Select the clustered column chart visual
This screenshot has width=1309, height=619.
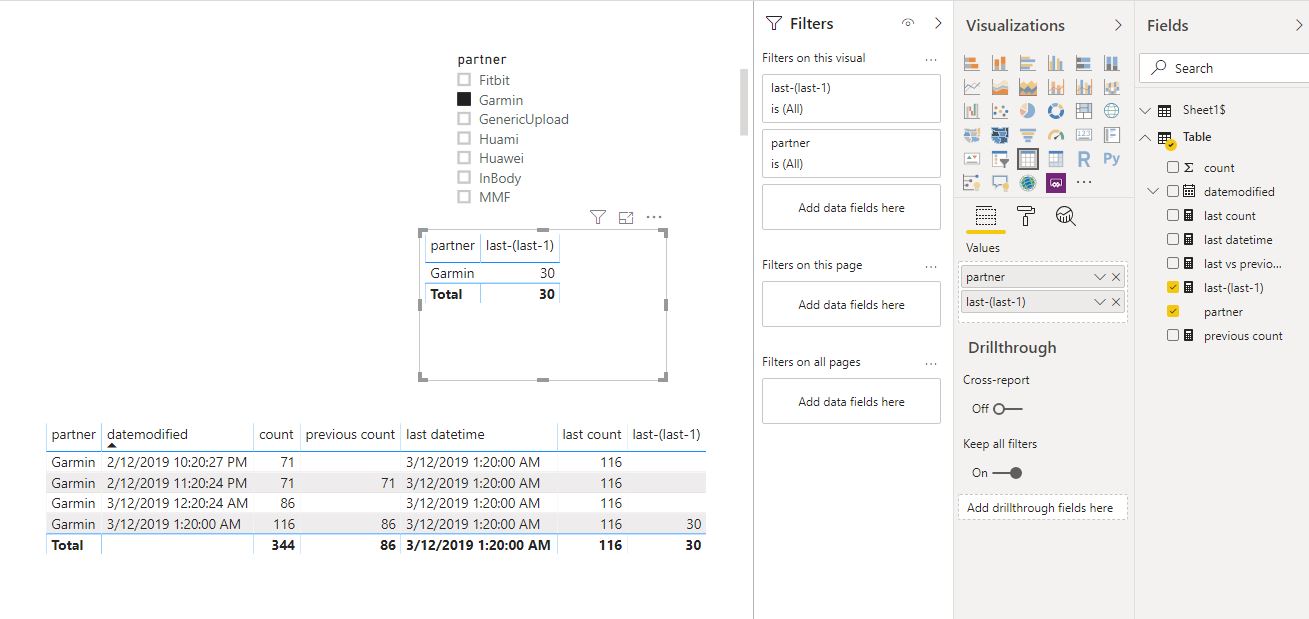pos(1055,63)
